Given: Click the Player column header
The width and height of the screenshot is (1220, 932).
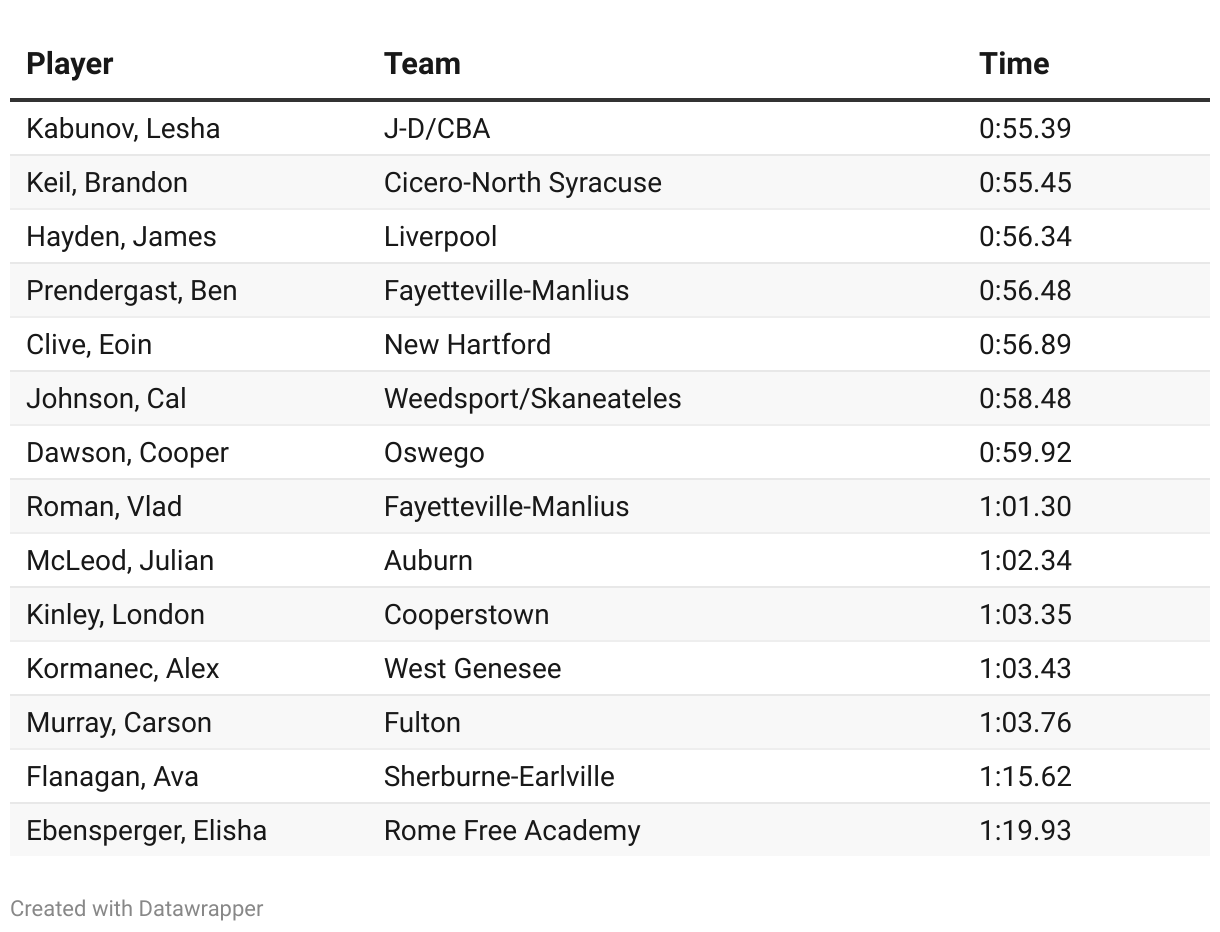Looking at the screenshot, I should click(69, 64).
